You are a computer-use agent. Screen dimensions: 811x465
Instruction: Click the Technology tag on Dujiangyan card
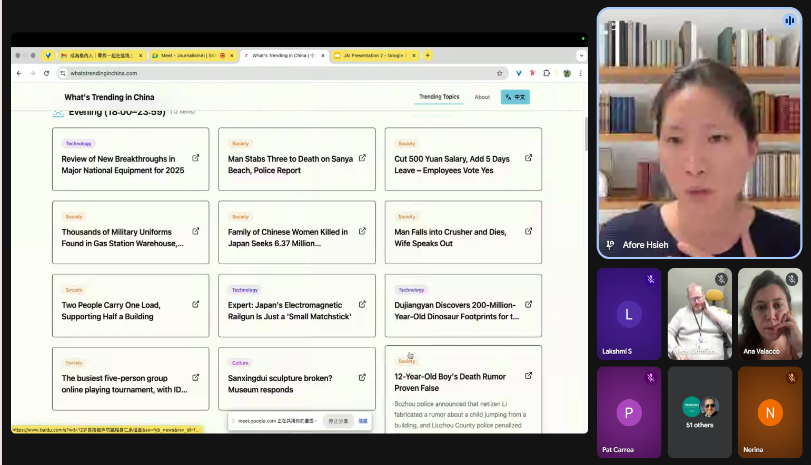[x=411, y=290]
